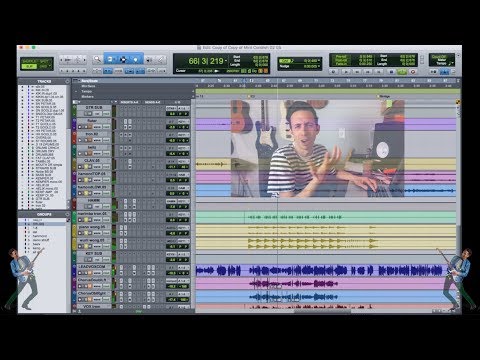480x360 pixels.
Task: Click the Stop transport button
Action: 391,72
